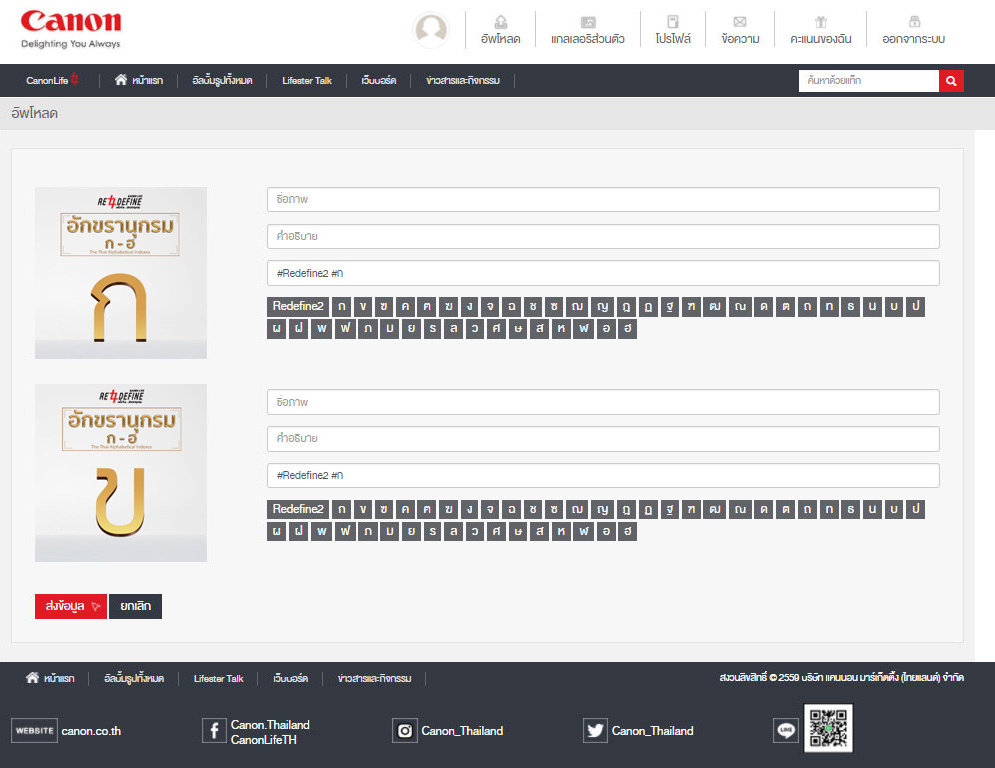Click the red submit button
This screenshot has height=768, width=995.
(x=70, y=606)
